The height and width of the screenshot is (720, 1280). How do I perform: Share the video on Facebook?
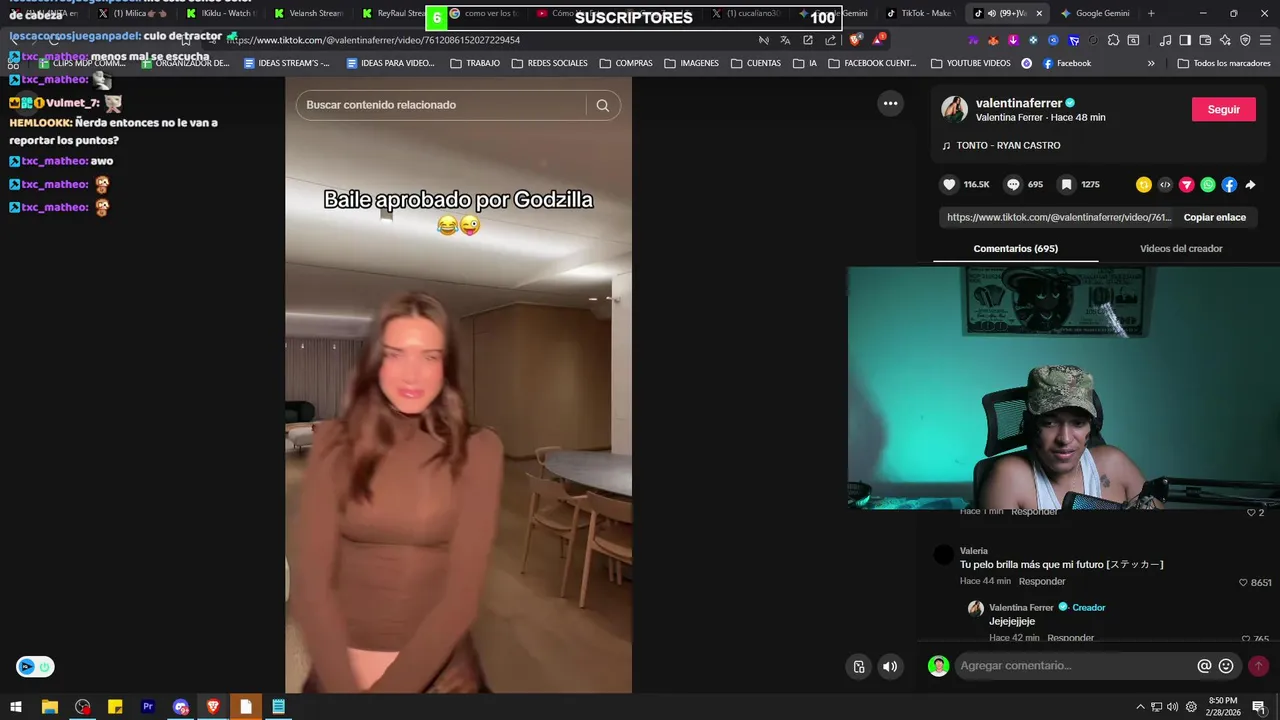point(1229,184)
